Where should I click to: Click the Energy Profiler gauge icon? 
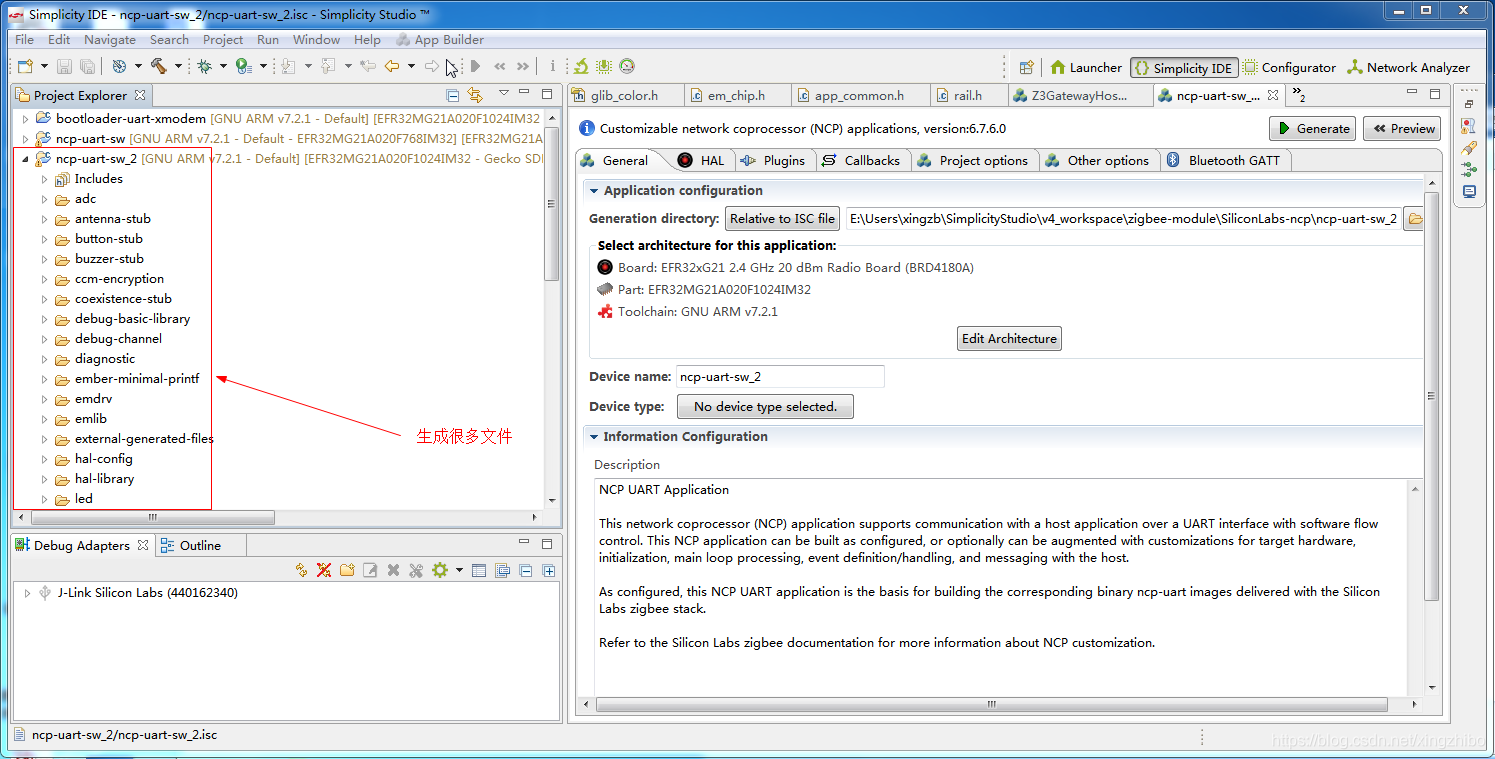point(627,66)
